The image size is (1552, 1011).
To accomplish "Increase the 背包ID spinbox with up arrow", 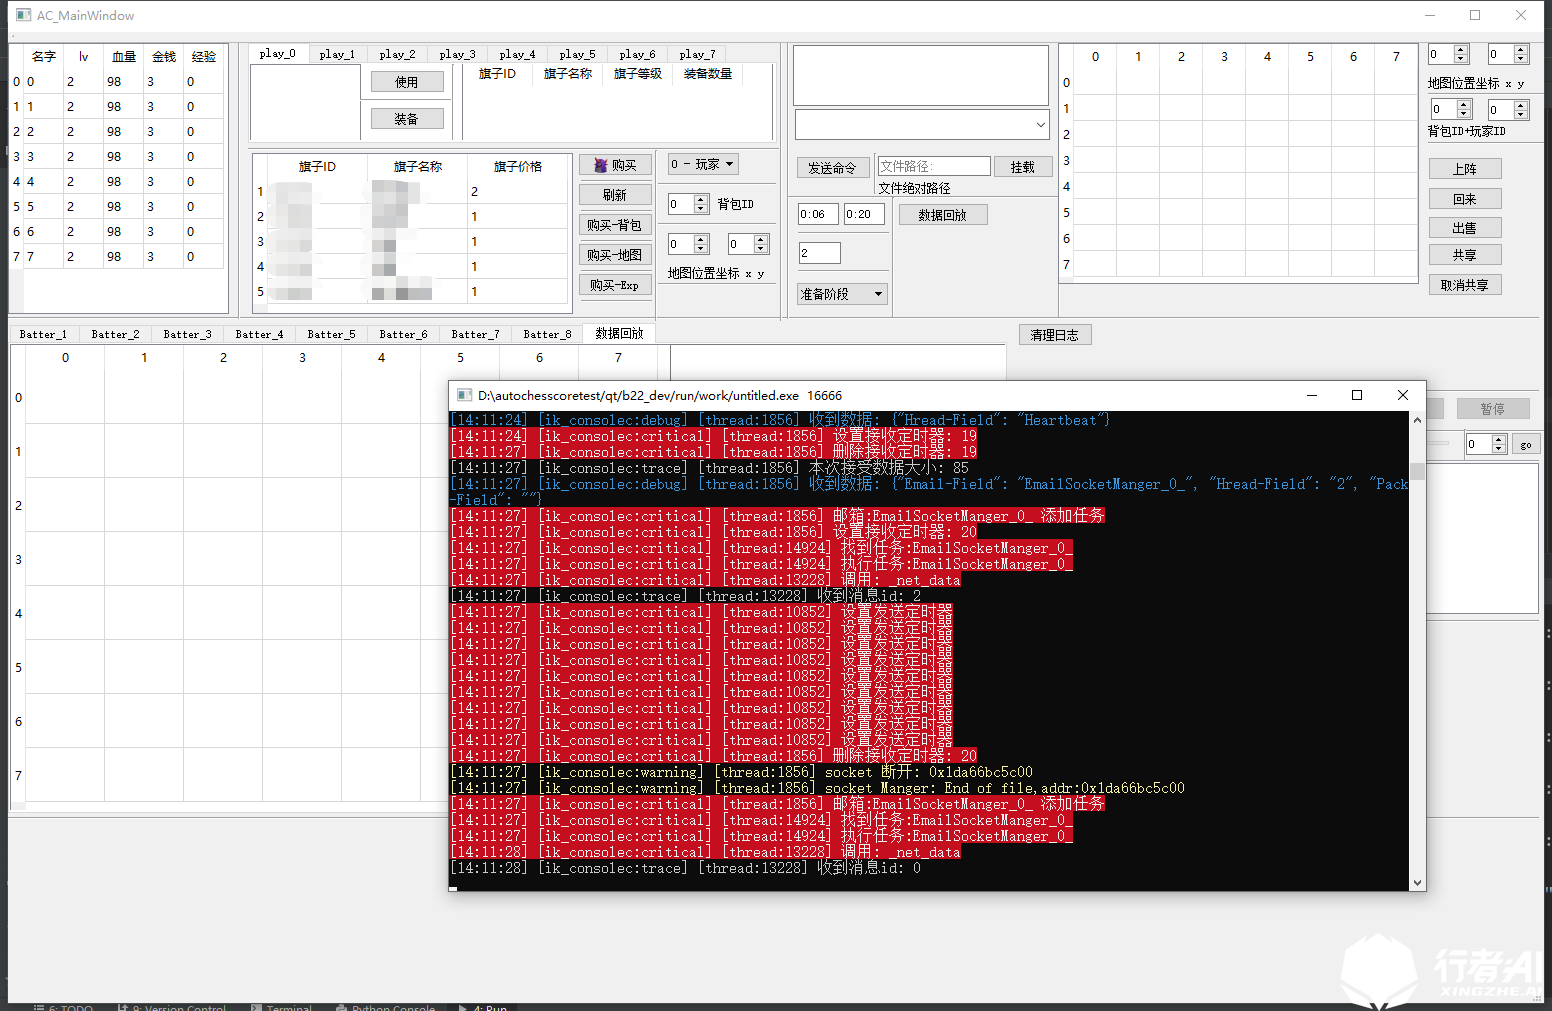I will [x=701, y=199].
